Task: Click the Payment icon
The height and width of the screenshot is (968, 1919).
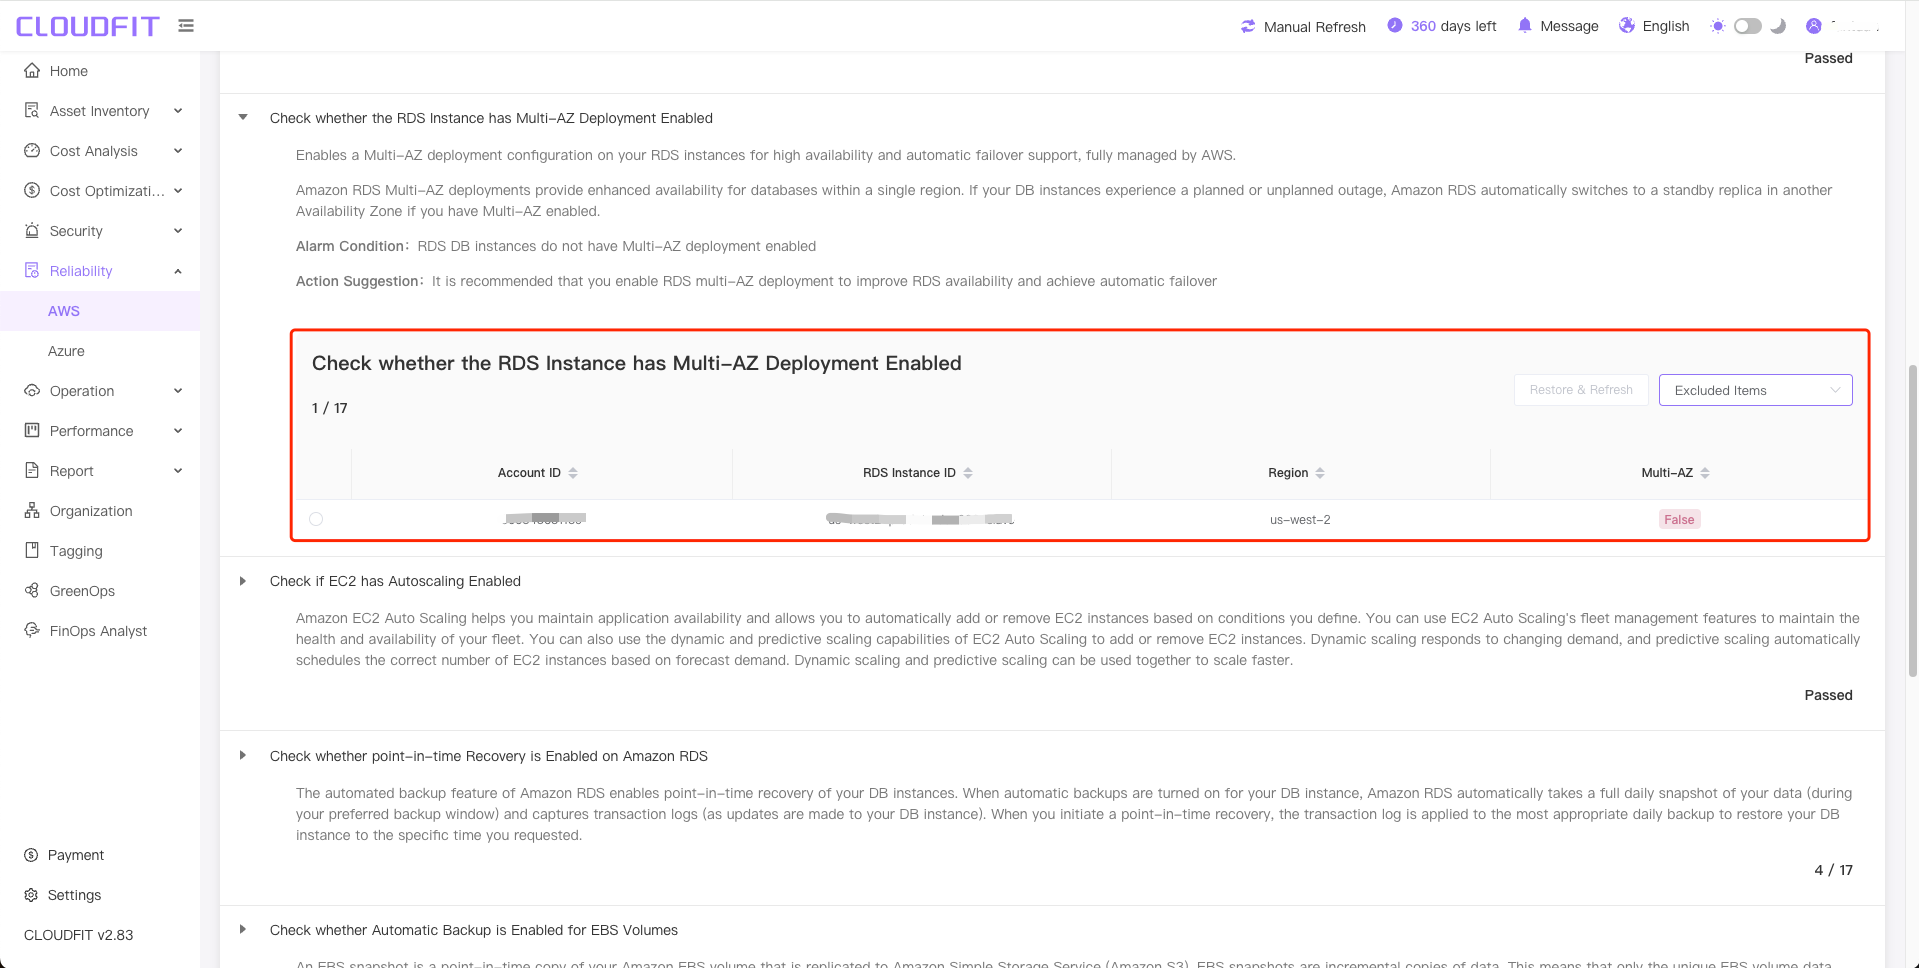Action: (31, 855)
